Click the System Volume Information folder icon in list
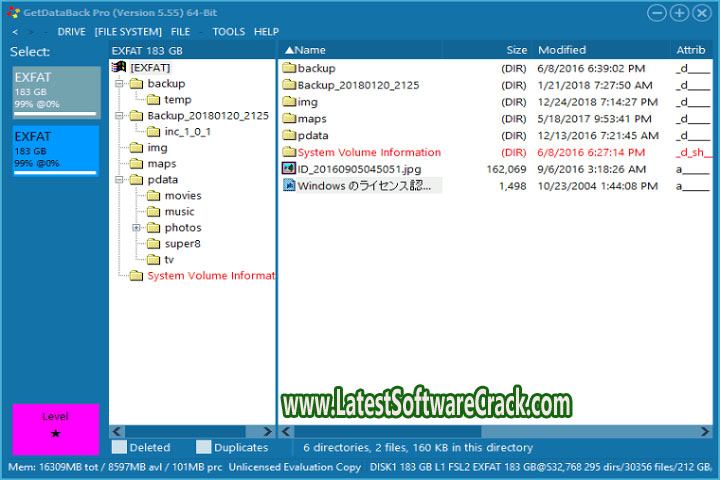Image resolution: width=720 pixels, height=480 pixels. click(x=289, y=153)
